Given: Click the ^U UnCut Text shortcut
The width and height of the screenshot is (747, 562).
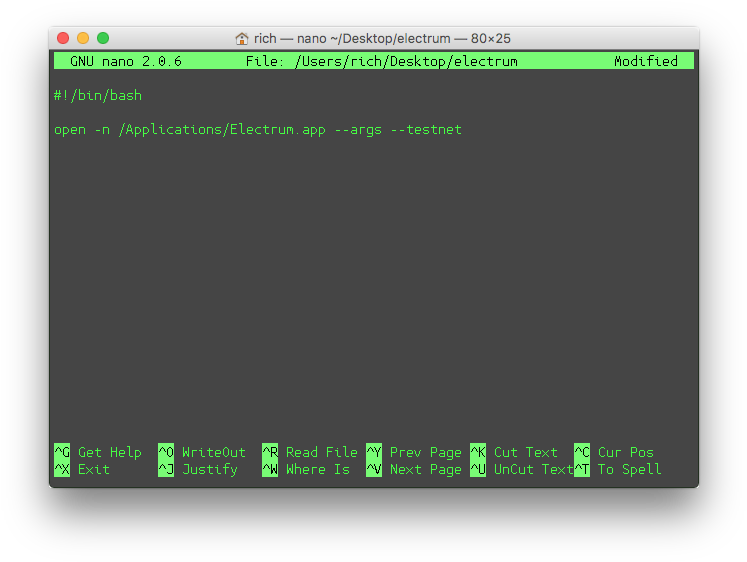Looking at the screenshot, I should pyautogui.click(x=522, y=469).
